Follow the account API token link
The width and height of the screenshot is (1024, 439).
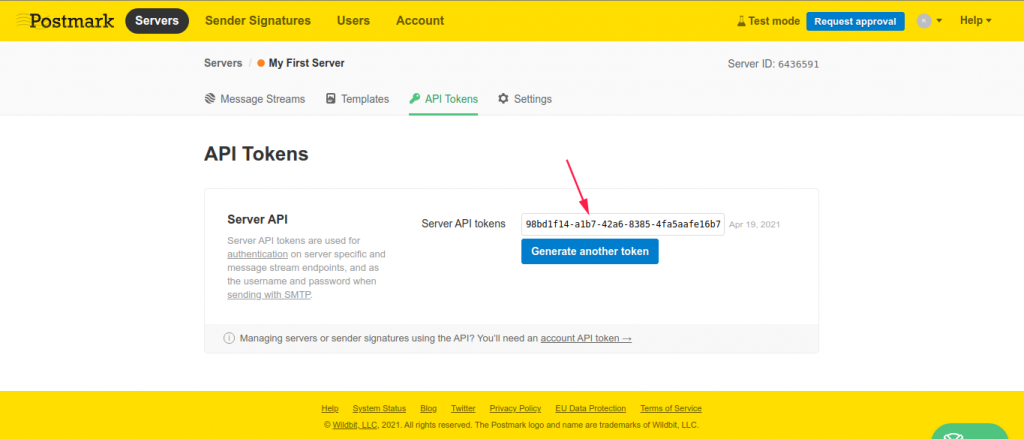pos(586,338)
